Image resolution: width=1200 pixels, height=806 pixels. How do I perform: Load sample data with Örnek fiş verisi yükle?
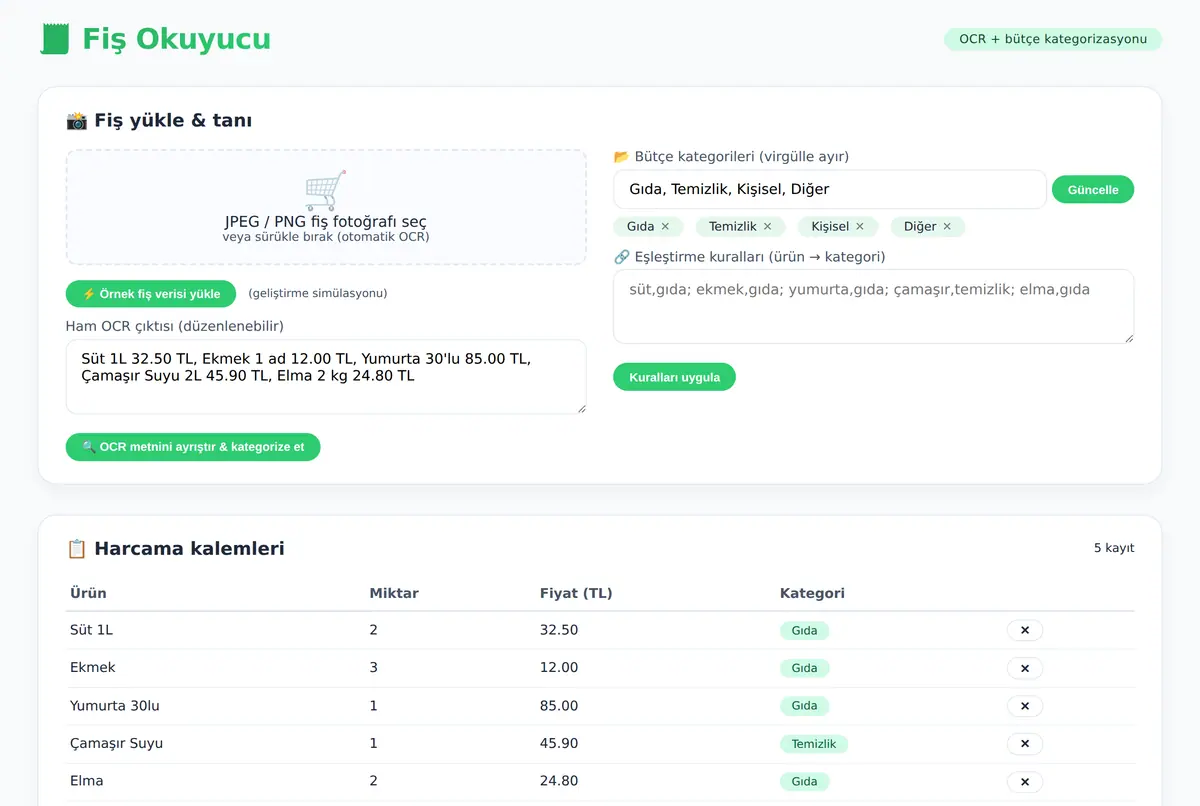(x=151, y=294)
